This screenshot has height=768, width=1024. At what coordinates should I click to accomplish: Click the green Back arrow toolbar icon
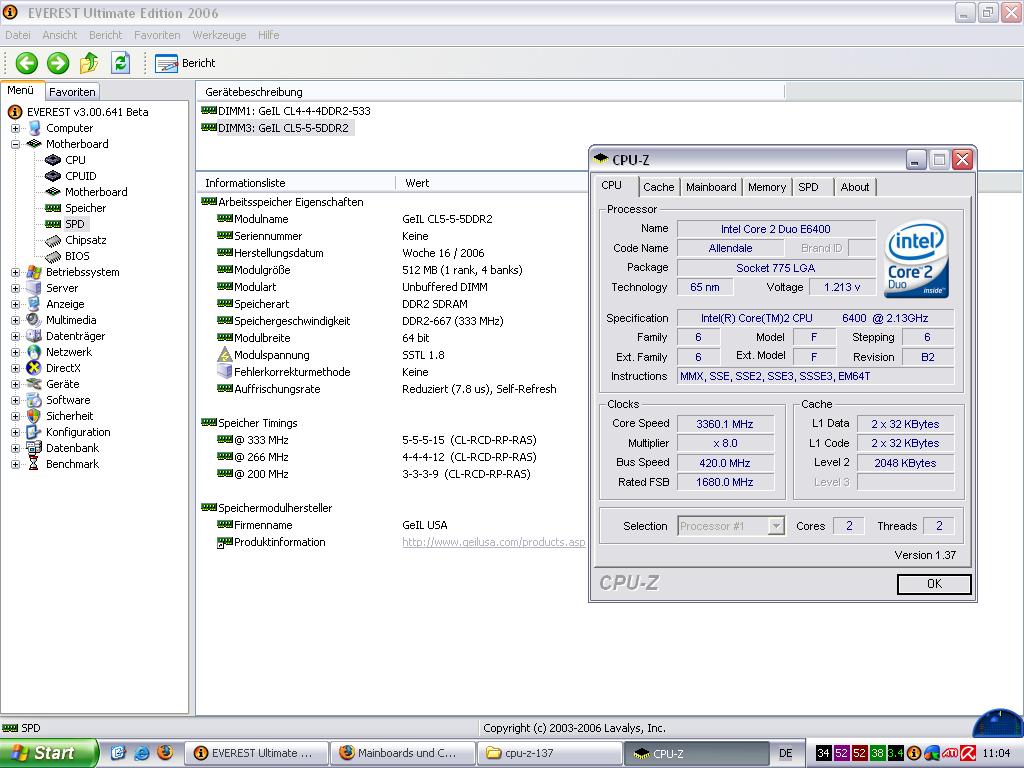[x=26, y=63]
